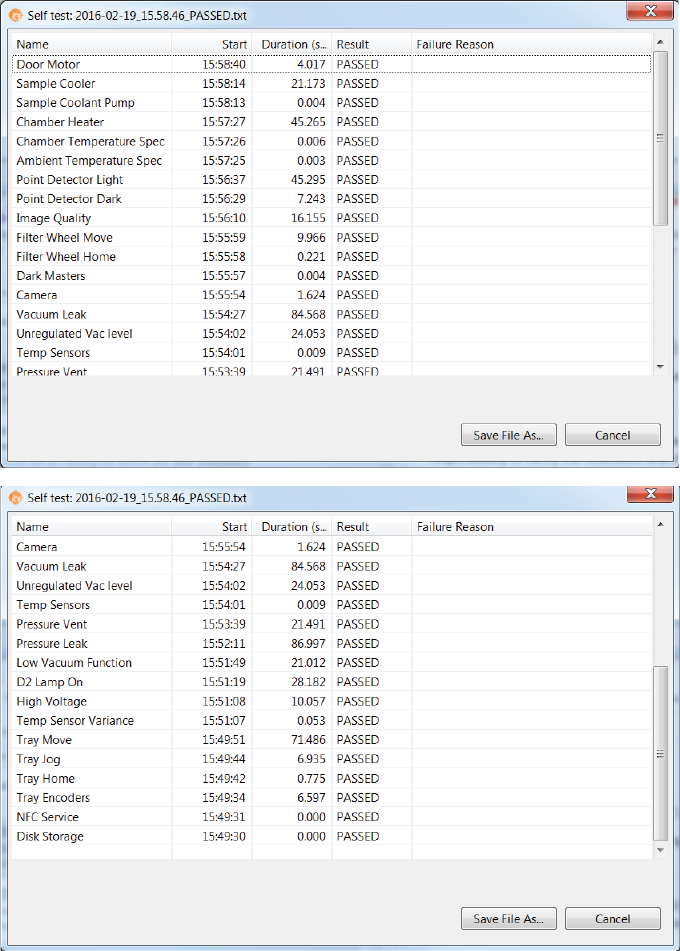Screen dimensions: 680x951
Task: Sort by Duration header in dialog listing Disk Storage
Action: click(292, 526)
